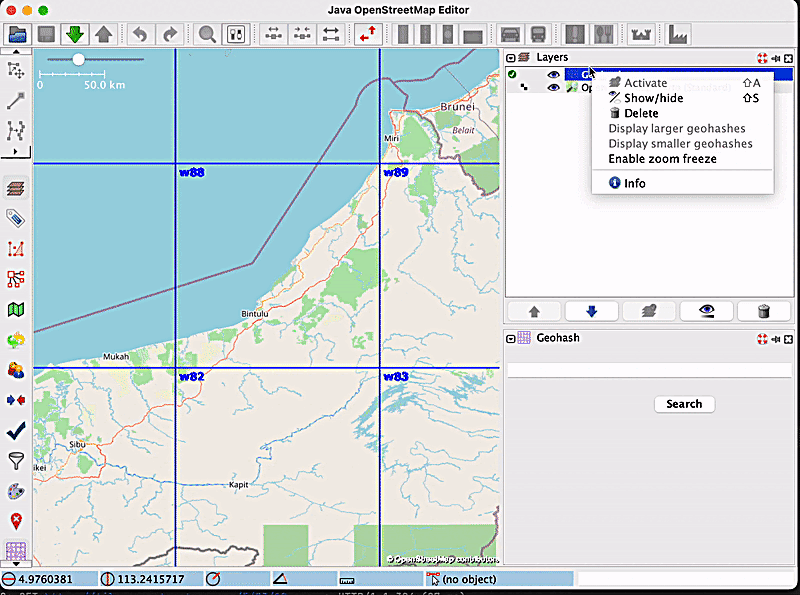Screen dimensions: 800x595
Task: Click the latitude value 4.9760381 in the status bar
Action: click(x=45, y=579)
